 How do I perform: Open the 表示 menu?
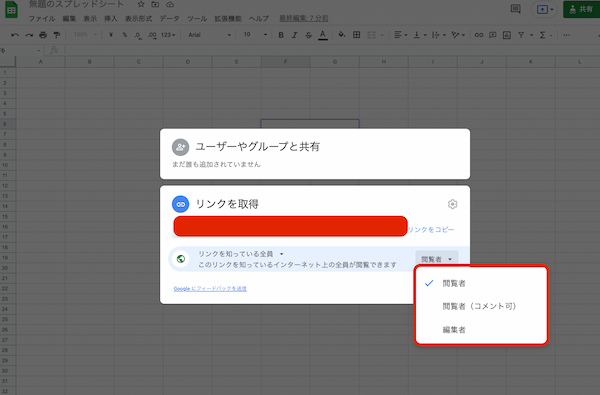[90, 18]
